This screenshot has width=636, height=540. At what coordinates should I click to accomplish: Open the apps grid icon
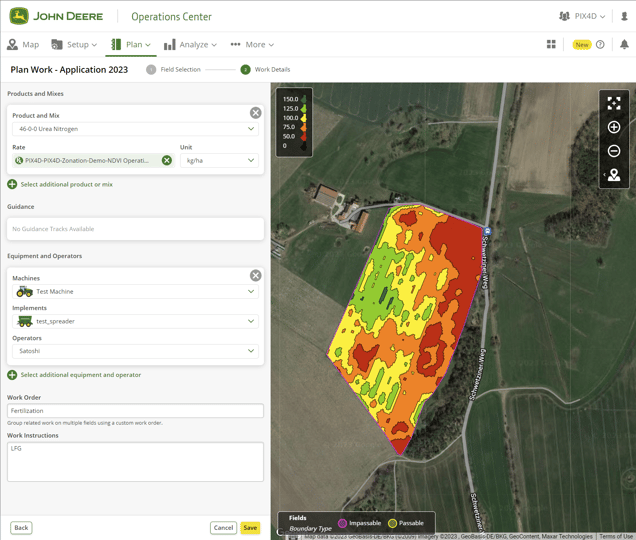(551, 45)
